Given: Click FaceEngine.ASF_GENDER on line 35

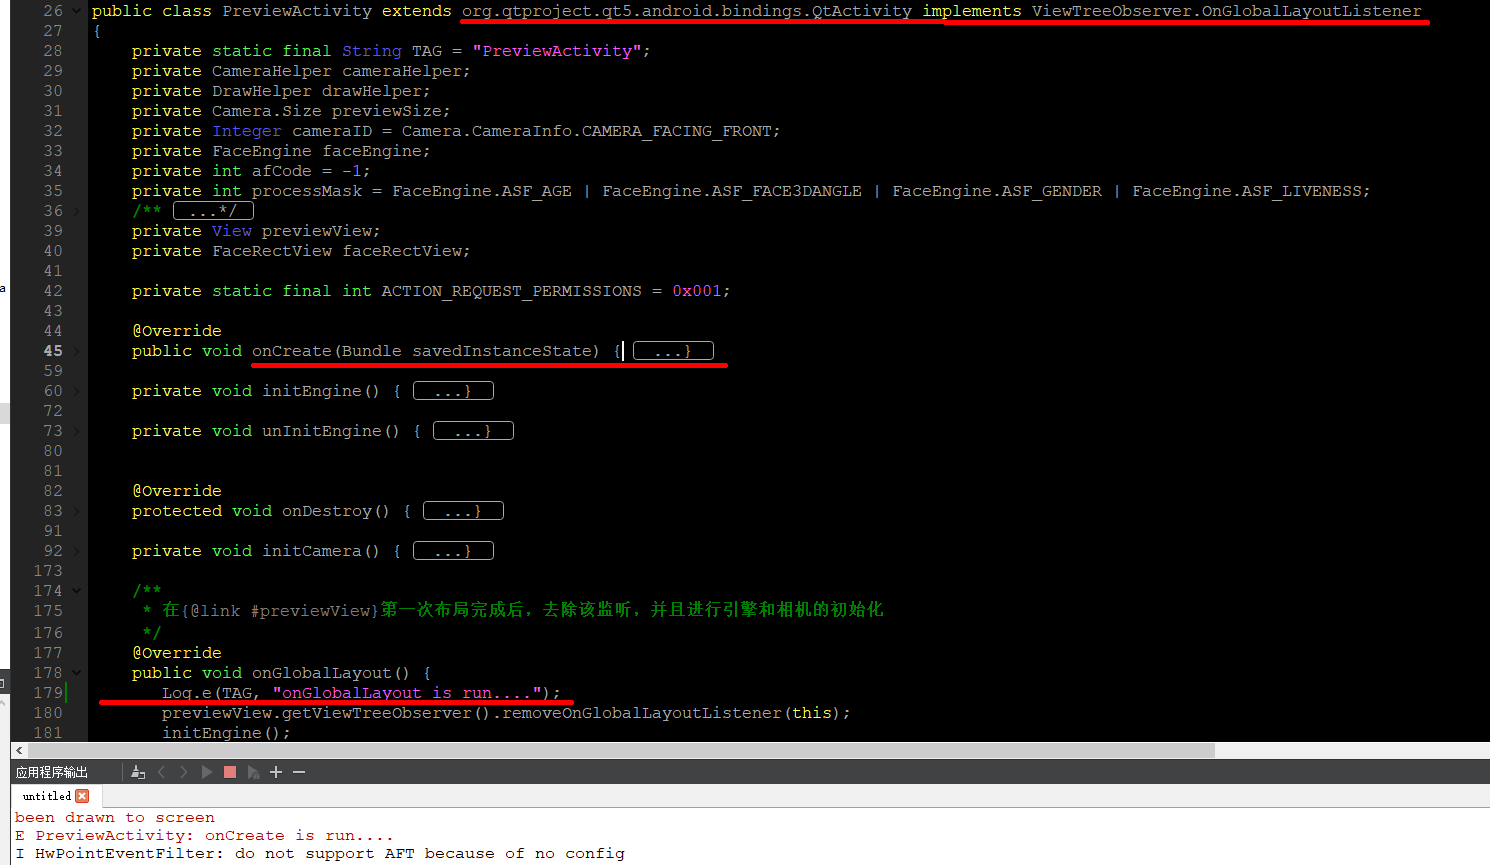Looking at the screenshot, I should click(x=997, y=191).
